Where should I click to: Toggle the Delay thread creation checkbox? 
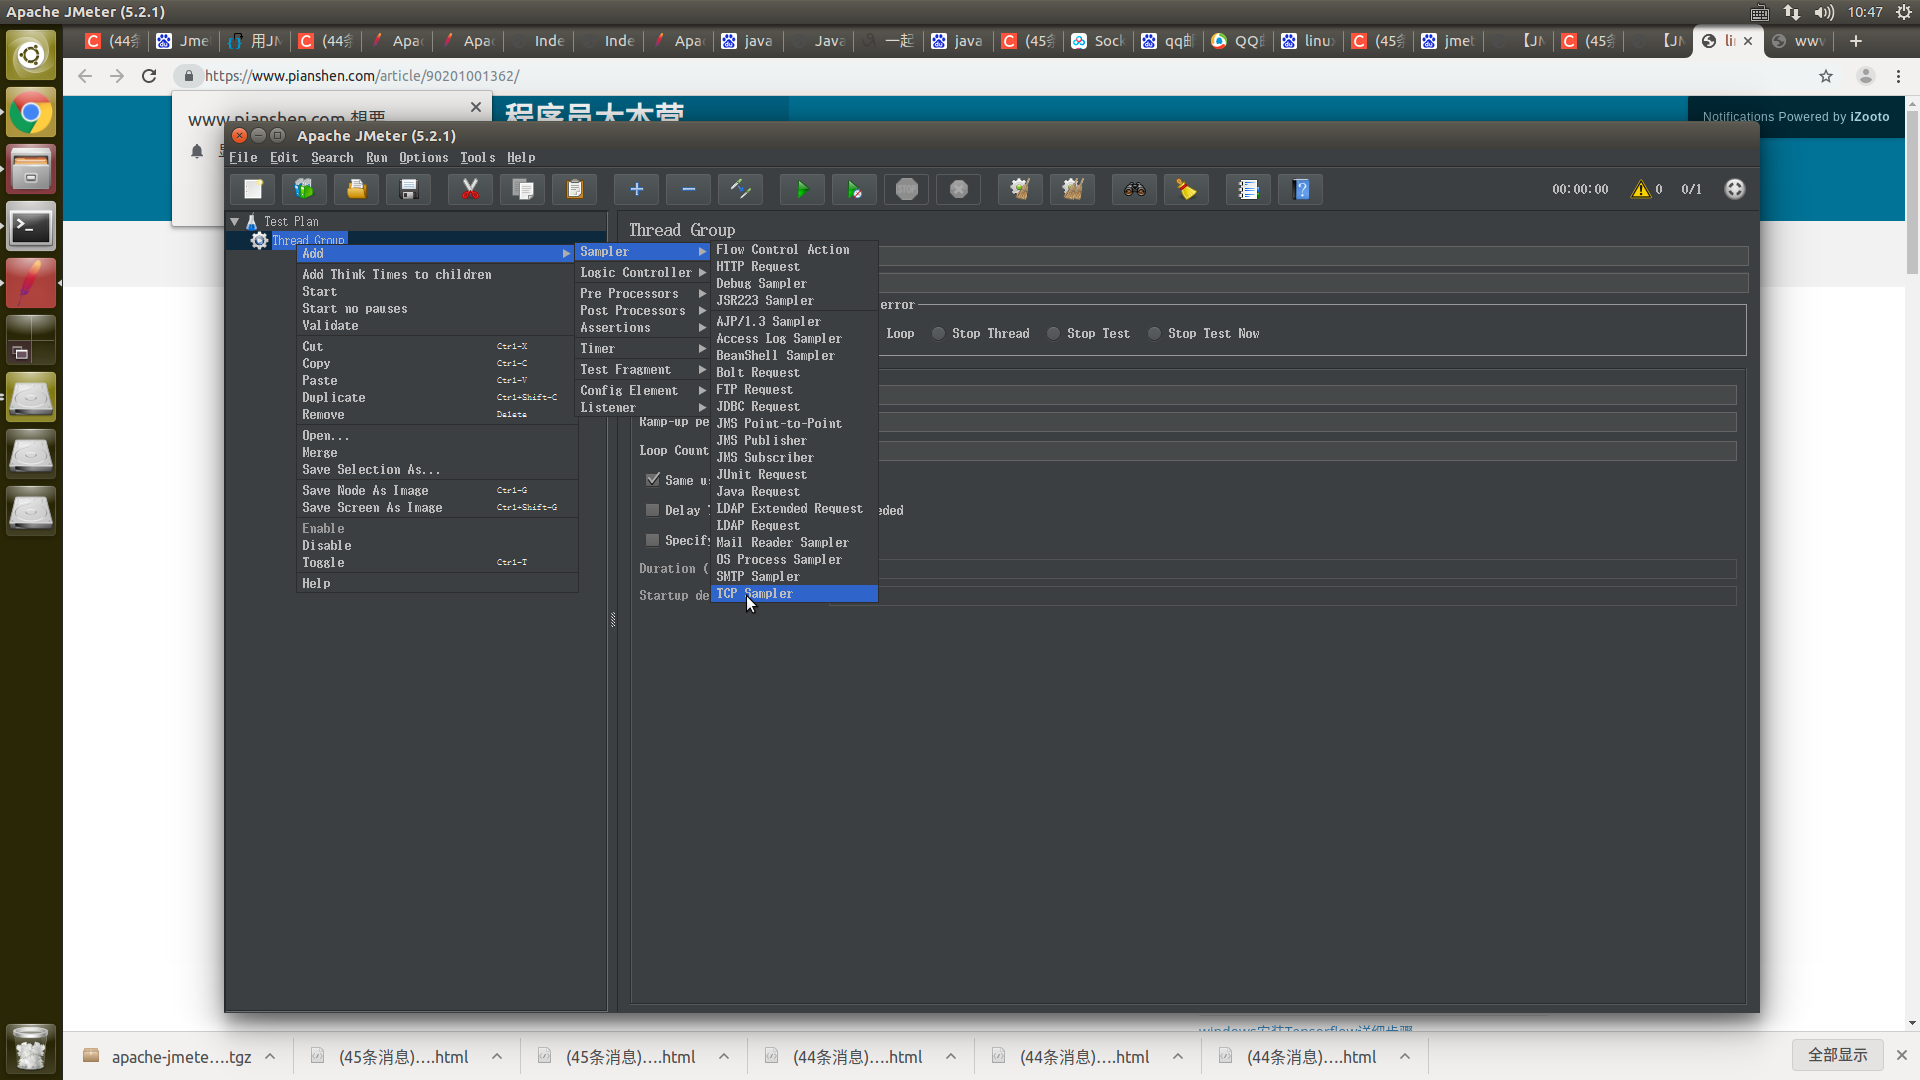click(653, 510)
